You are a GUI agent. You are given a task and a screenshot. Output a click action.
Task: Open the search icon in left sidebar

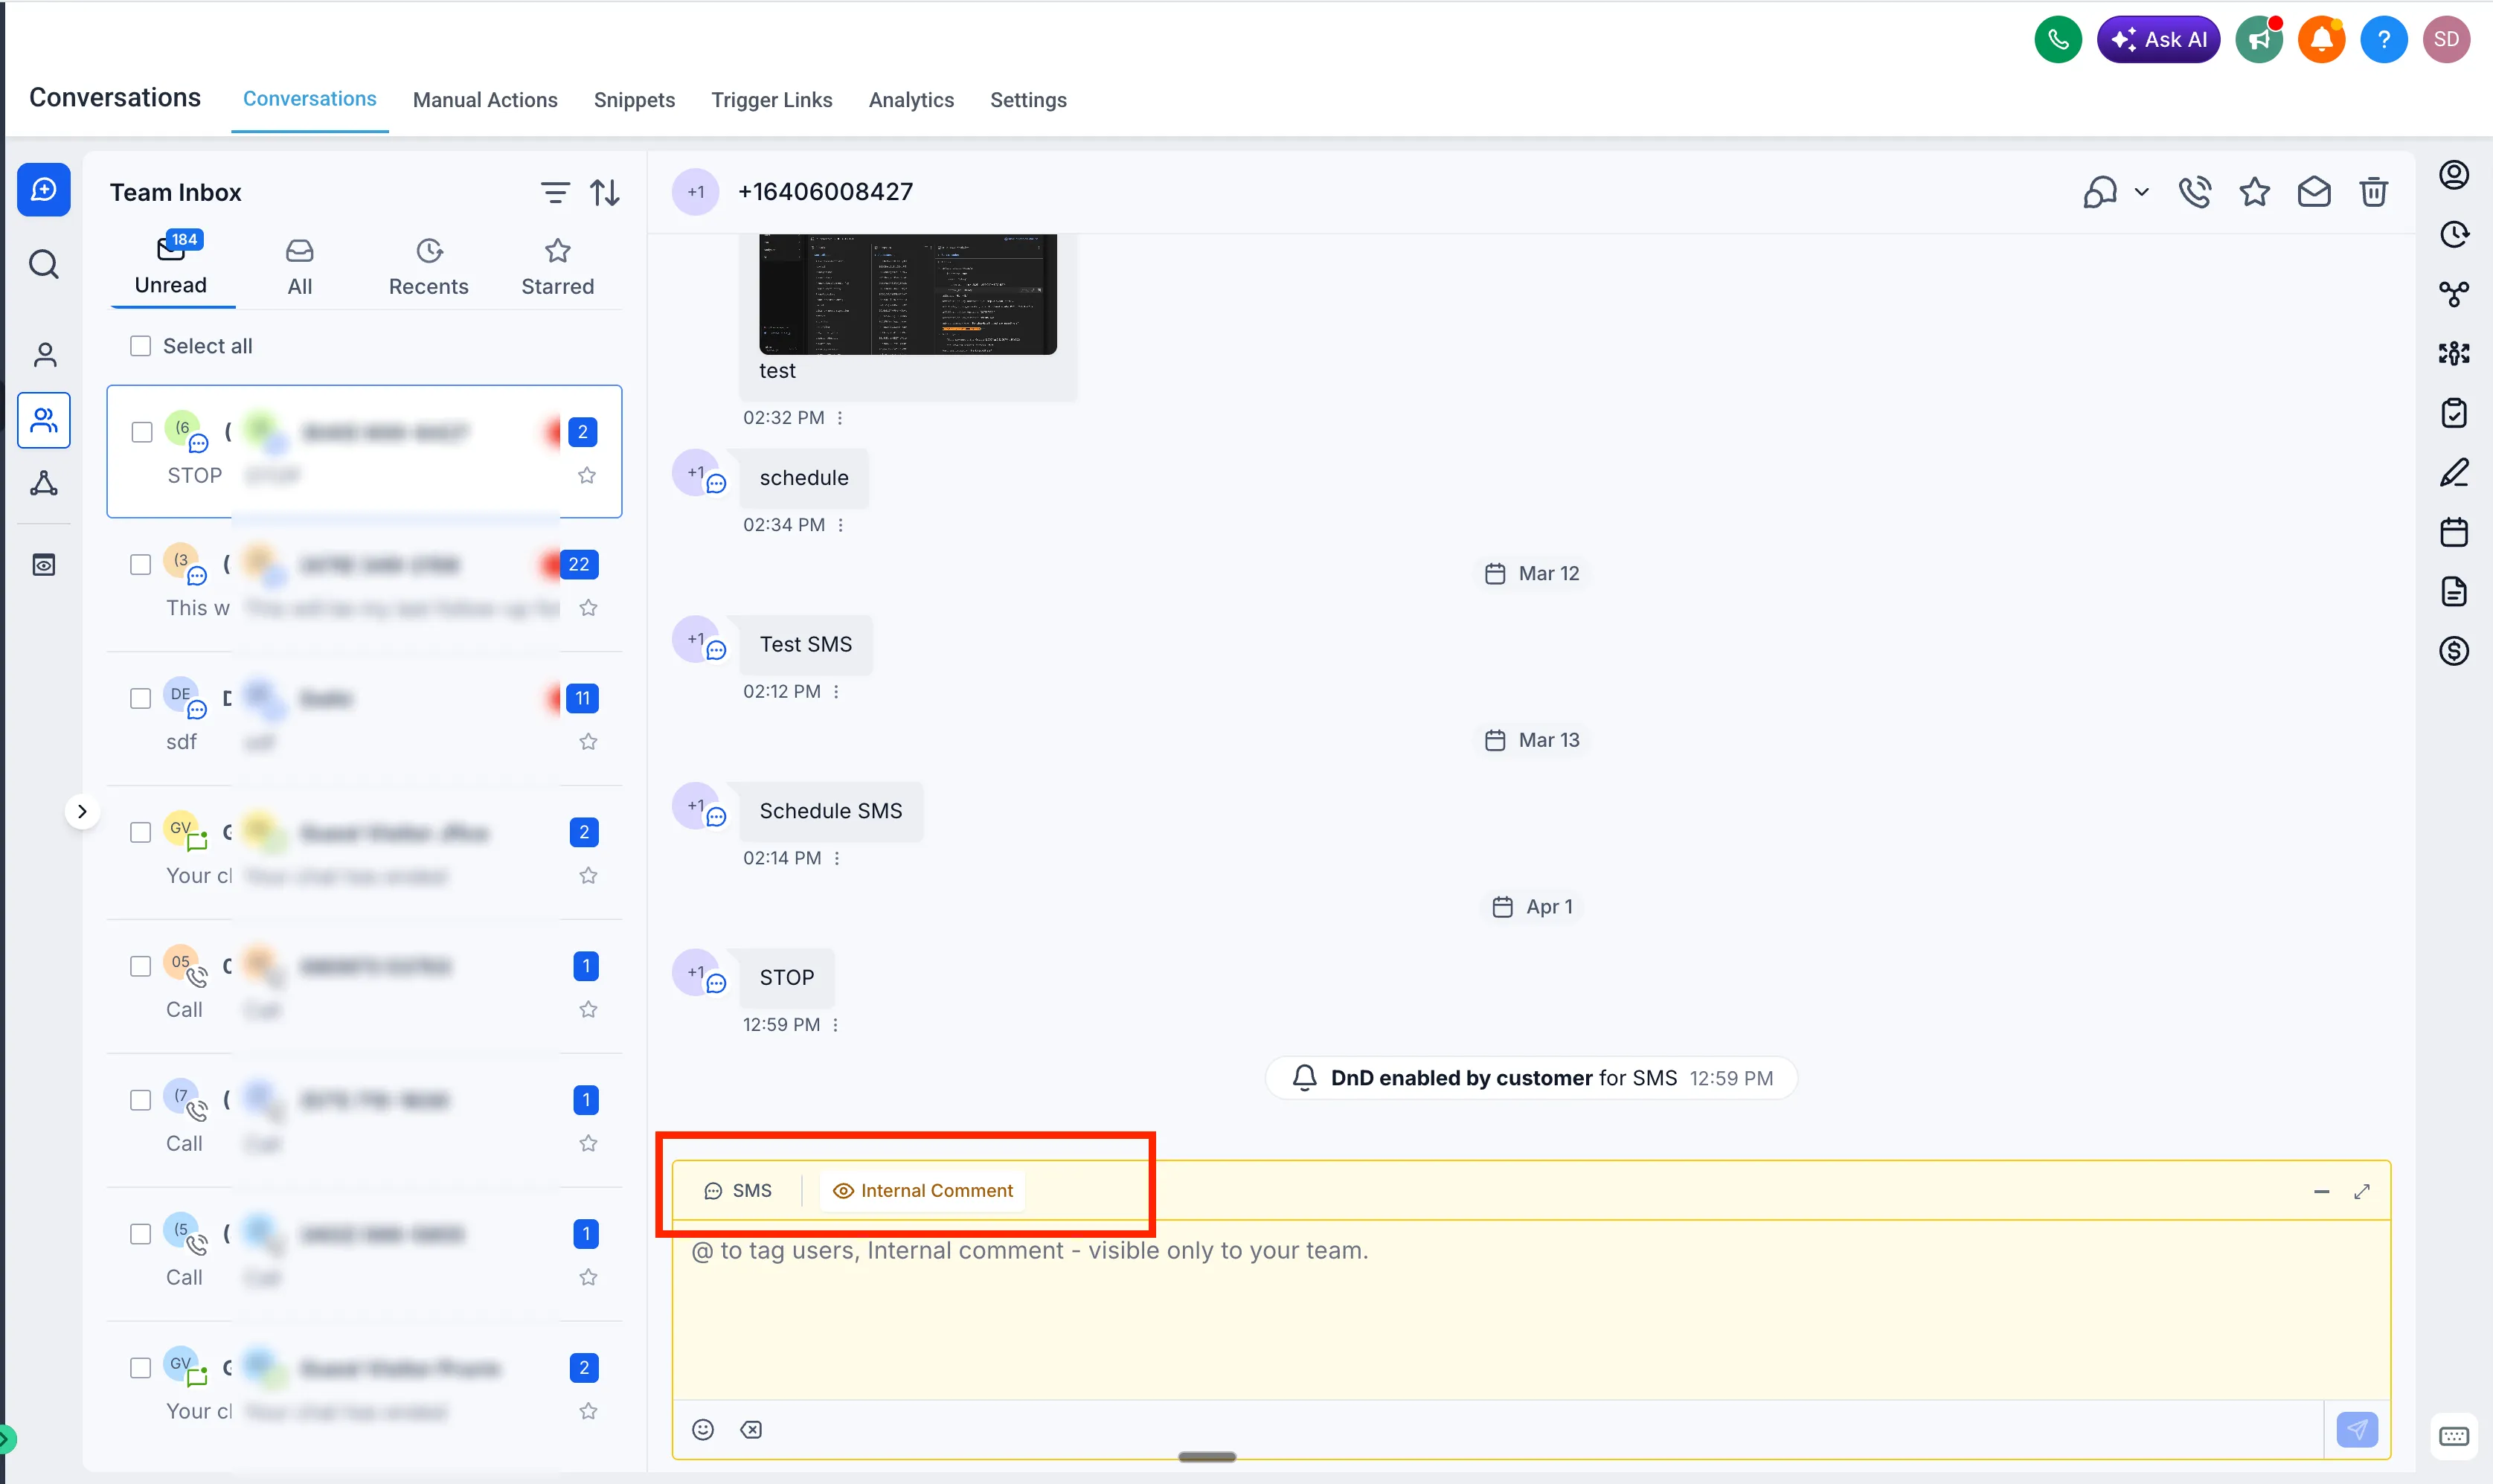point(44,264)
